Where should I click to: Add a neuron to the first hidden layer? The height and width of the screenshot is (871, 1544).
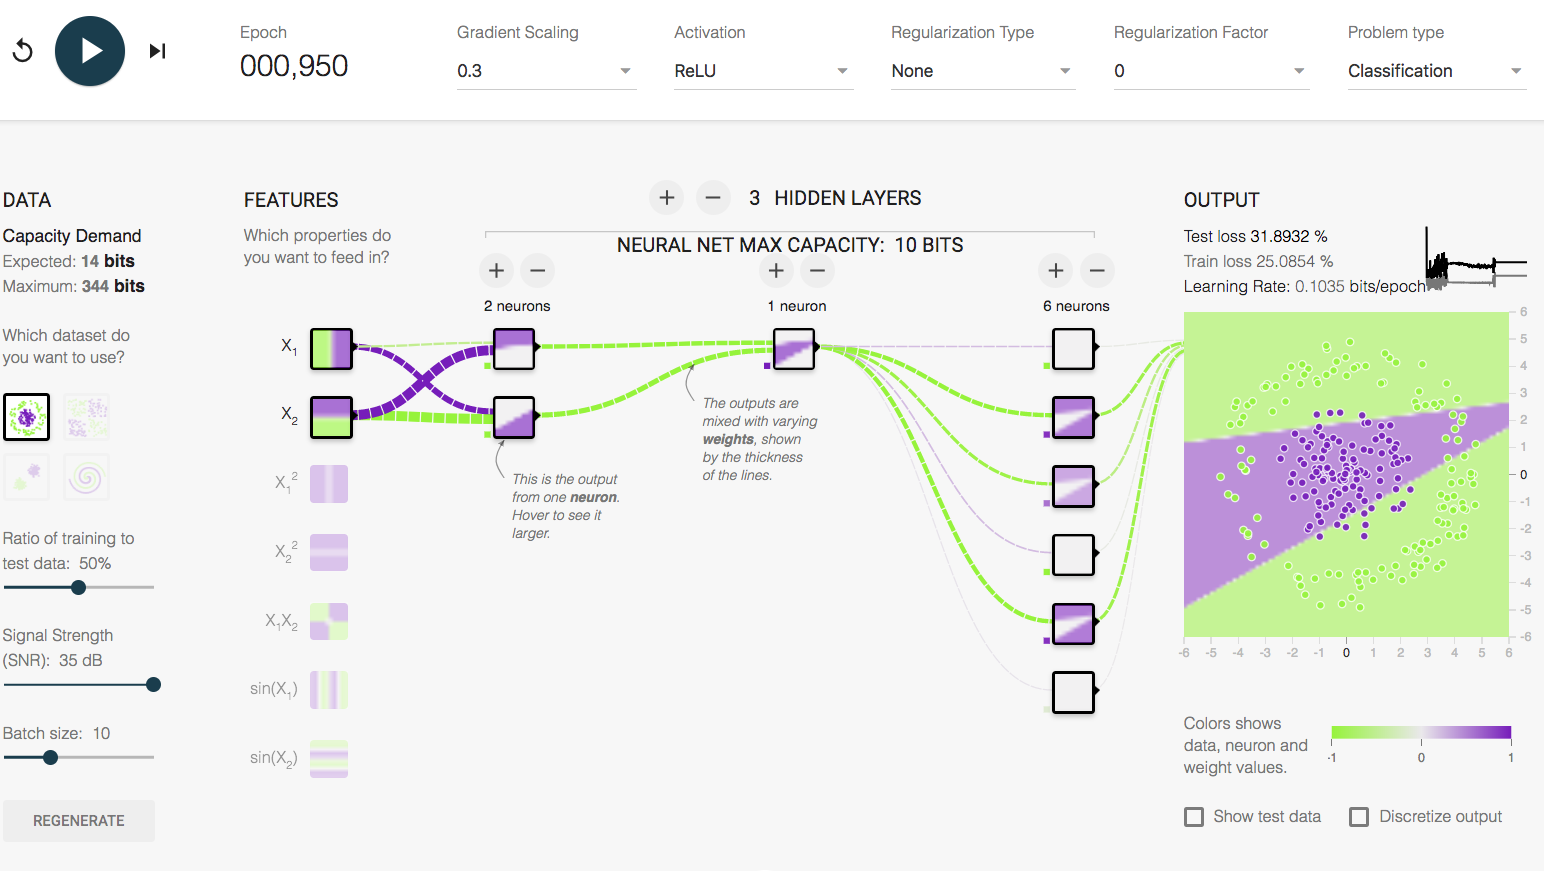[496, 270]
